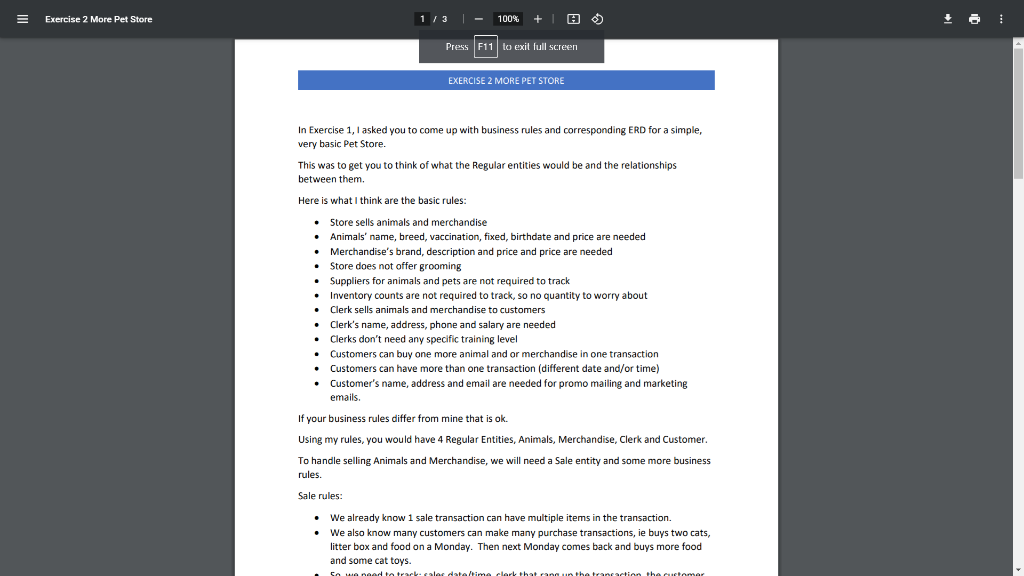Click 'In Exercise 1, I asked you' paragraph
The width and height of the screenshot is (1024, 576).
[x=500, y=136]
